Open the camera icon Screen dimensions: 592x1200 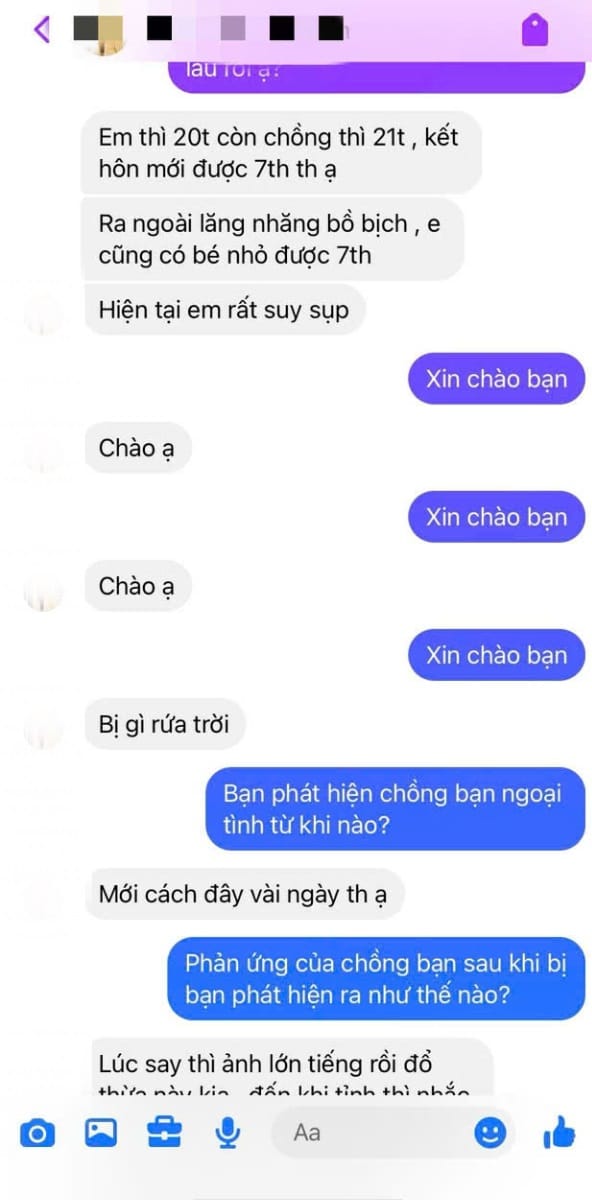point(38,1133)
